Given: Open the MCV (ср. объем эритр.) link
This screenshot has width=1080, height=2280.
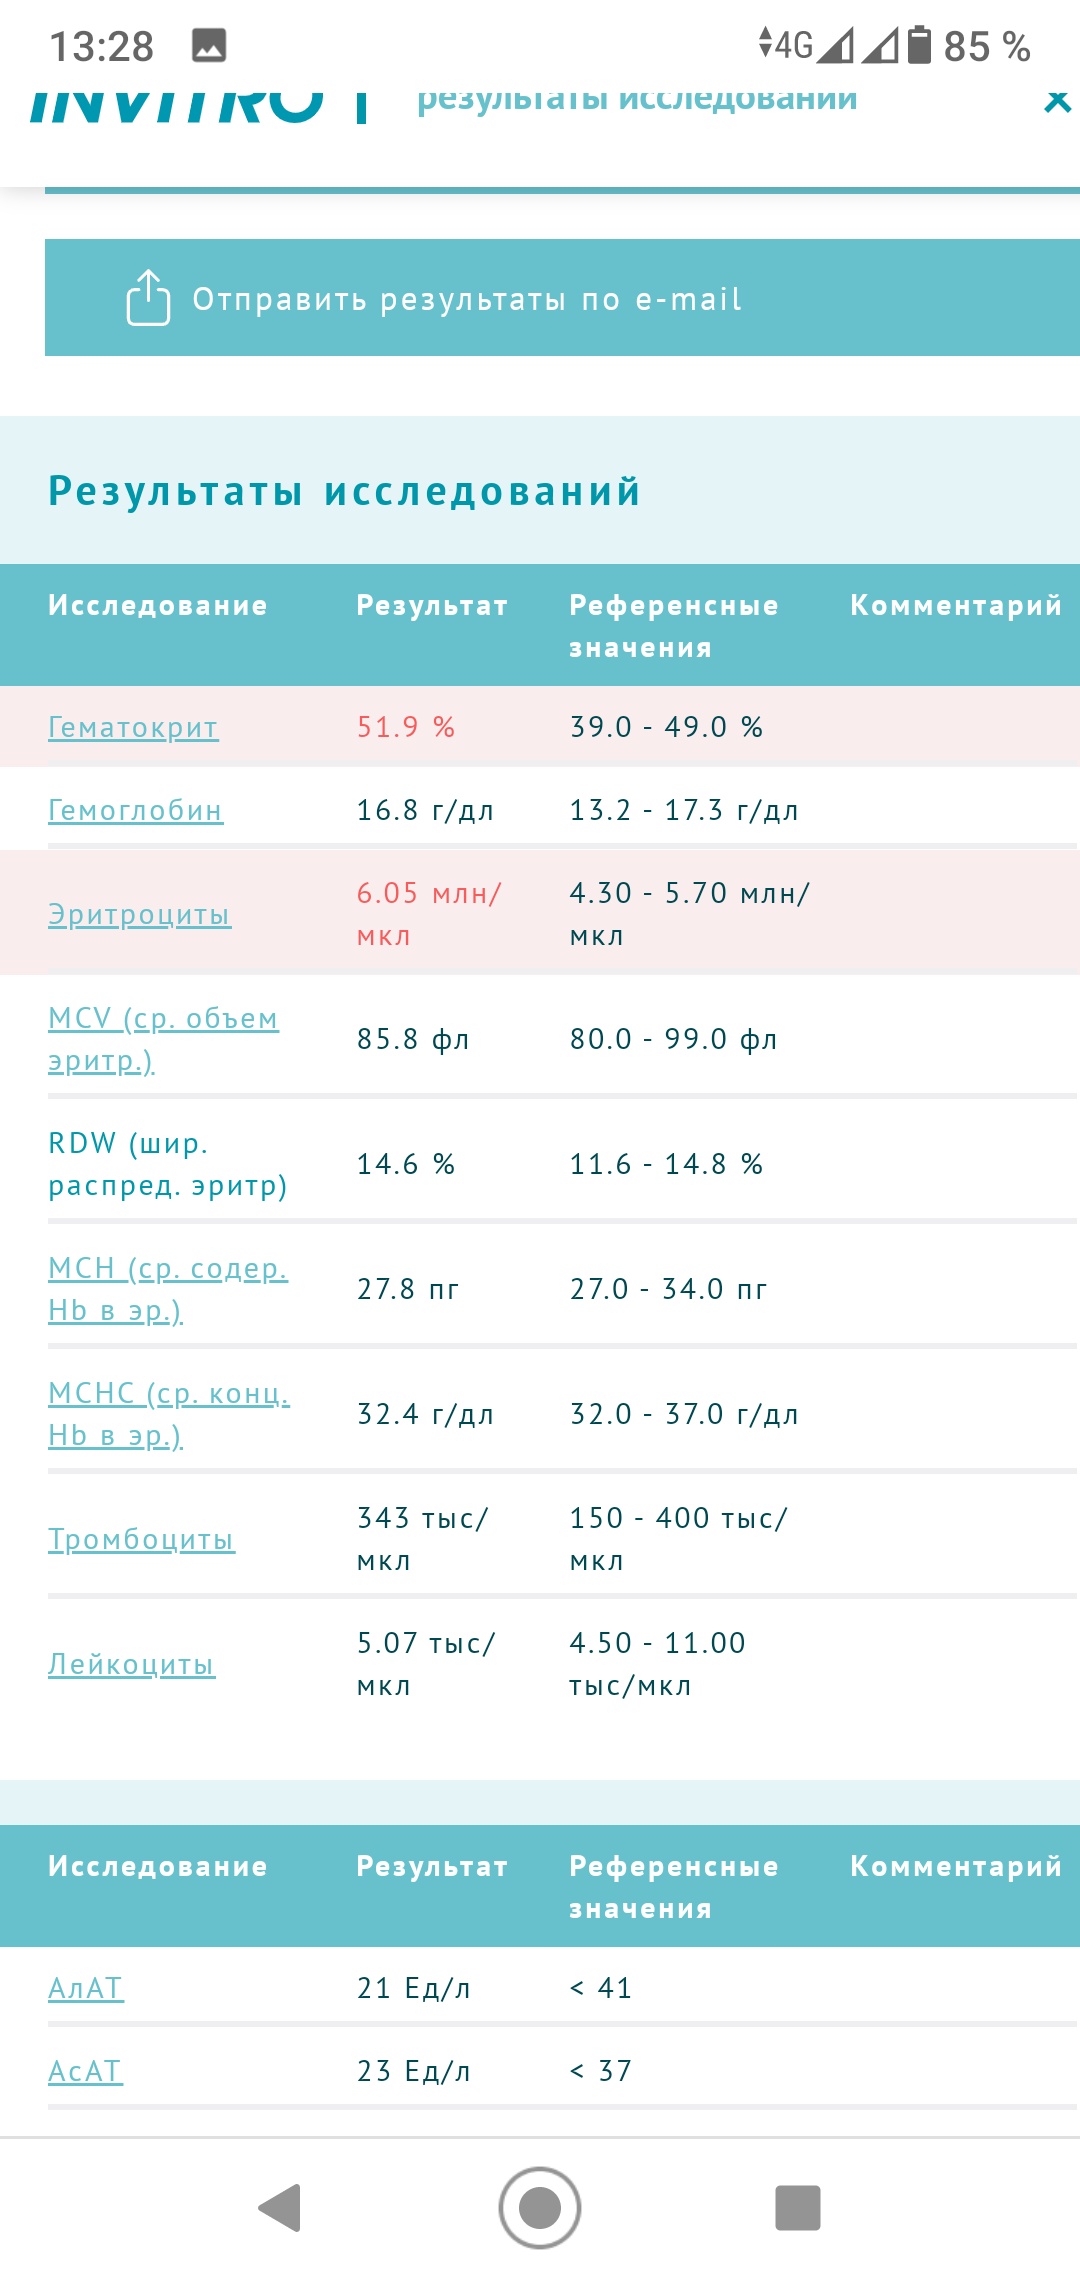Looking at the screenshot, I should point(162,1039).
